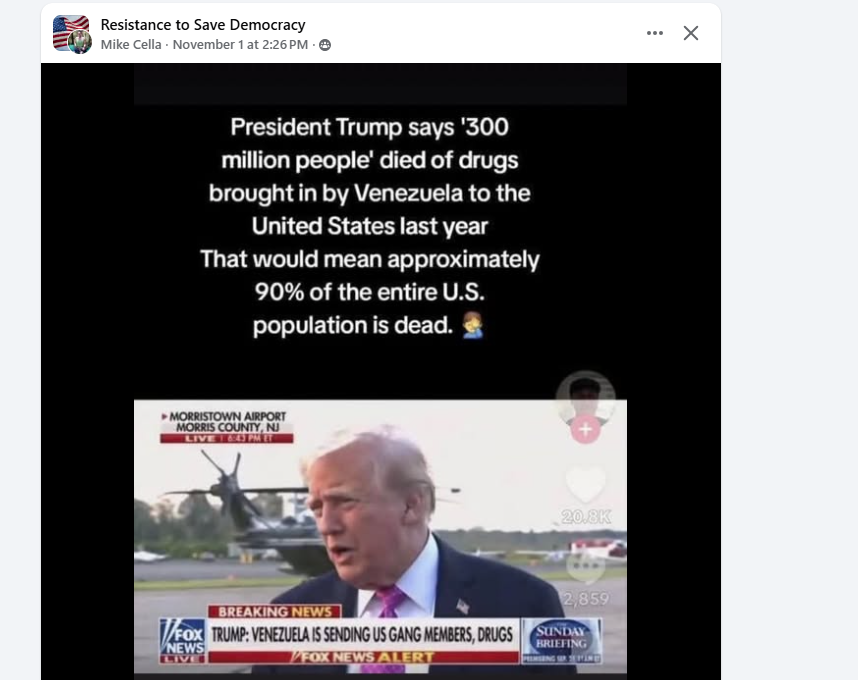
Task: Click the Fox News logo in the video
Action: (x=182, y=641)
